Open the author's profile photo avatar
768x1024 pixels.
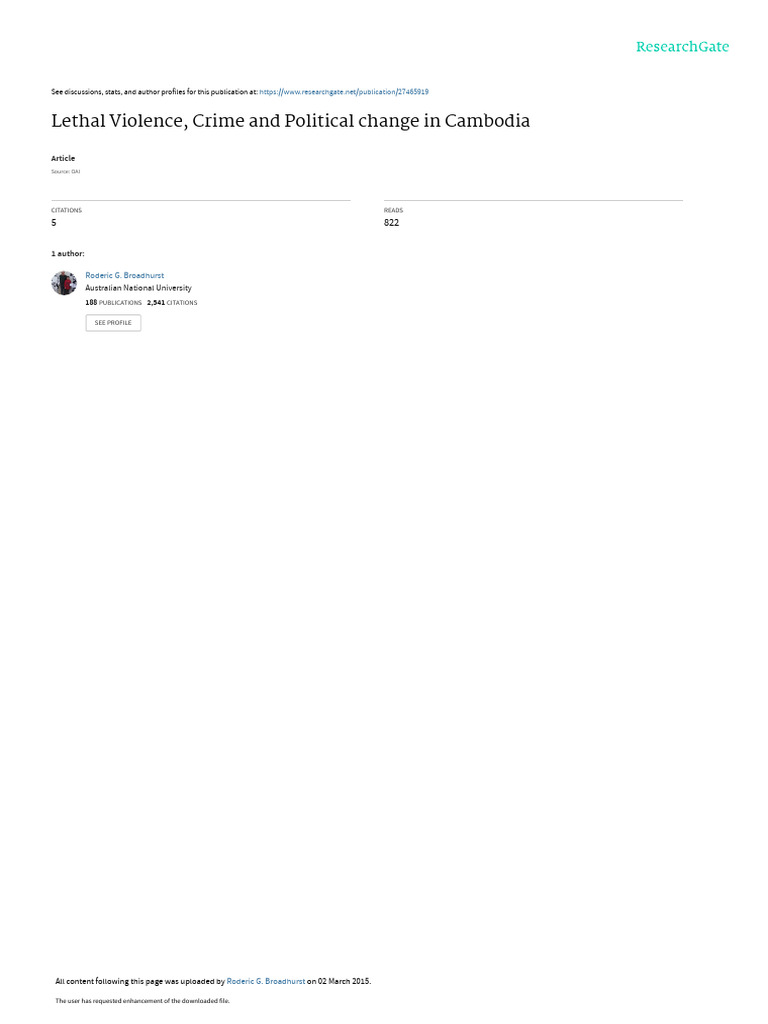pos(64,283)
